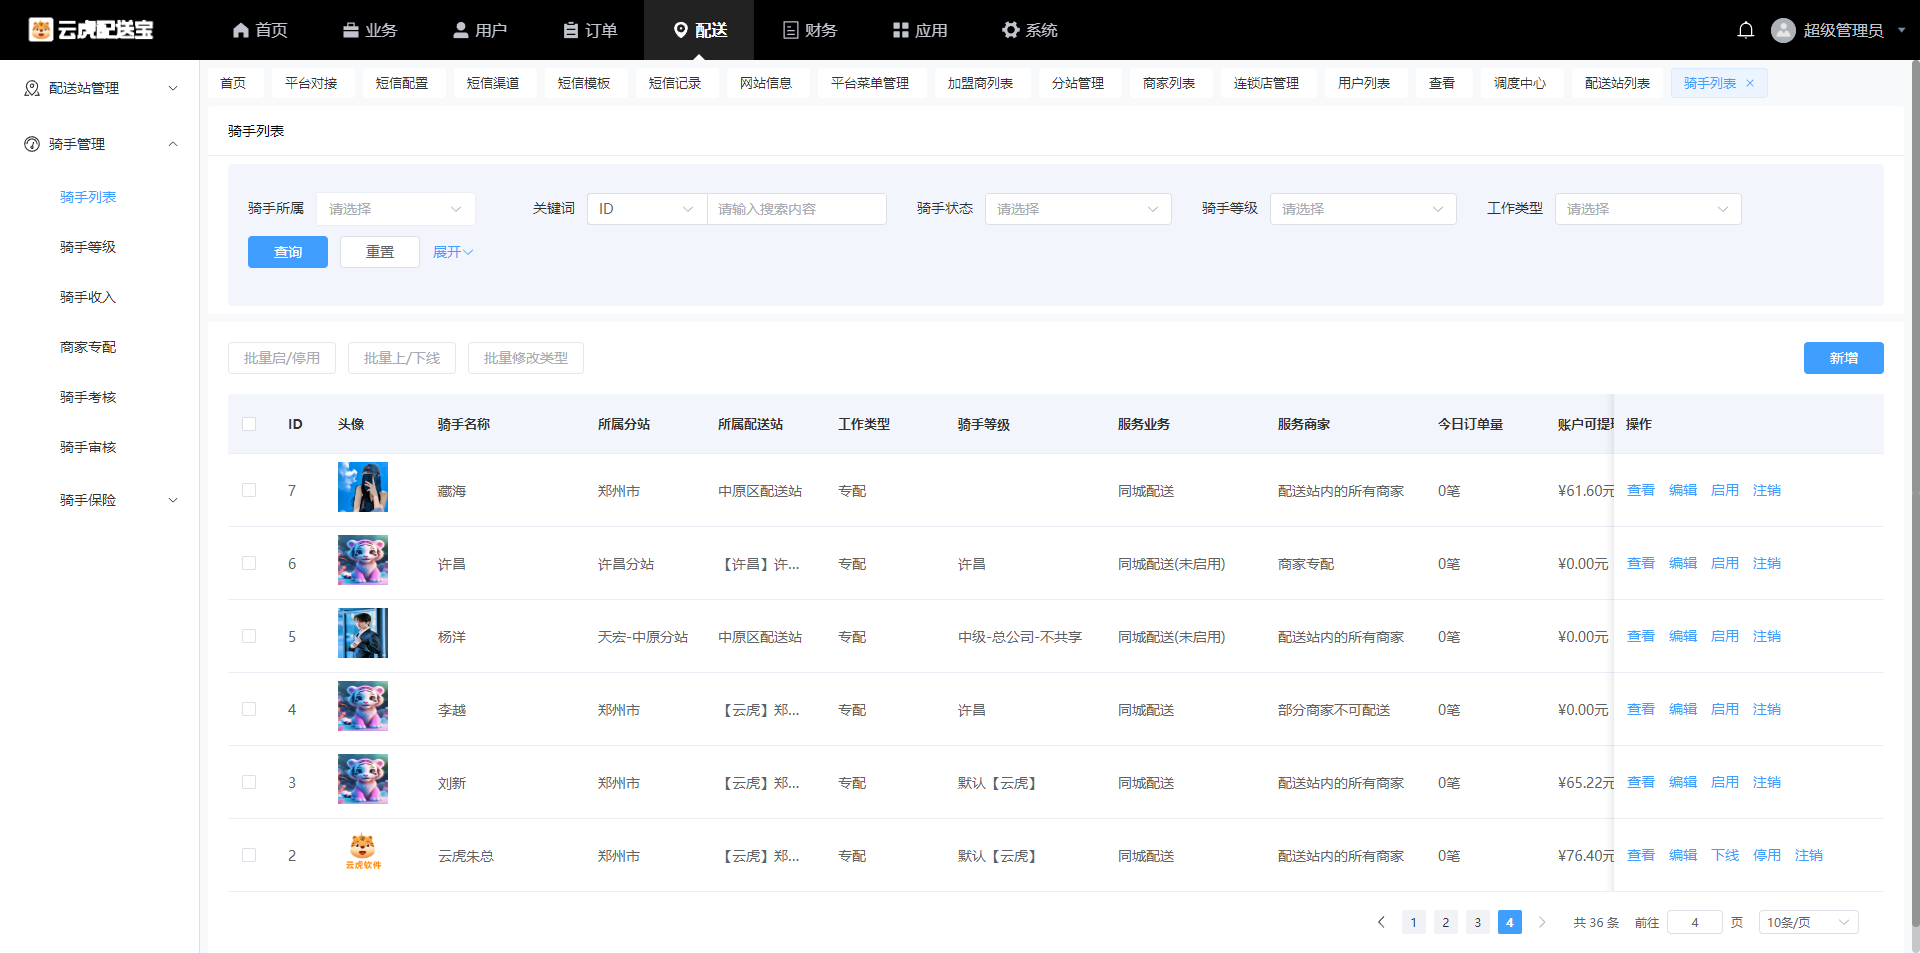Screen dimensions: 1920x953
Task: Close the 骑手列表 tab with X
Action: (1750, 83)
